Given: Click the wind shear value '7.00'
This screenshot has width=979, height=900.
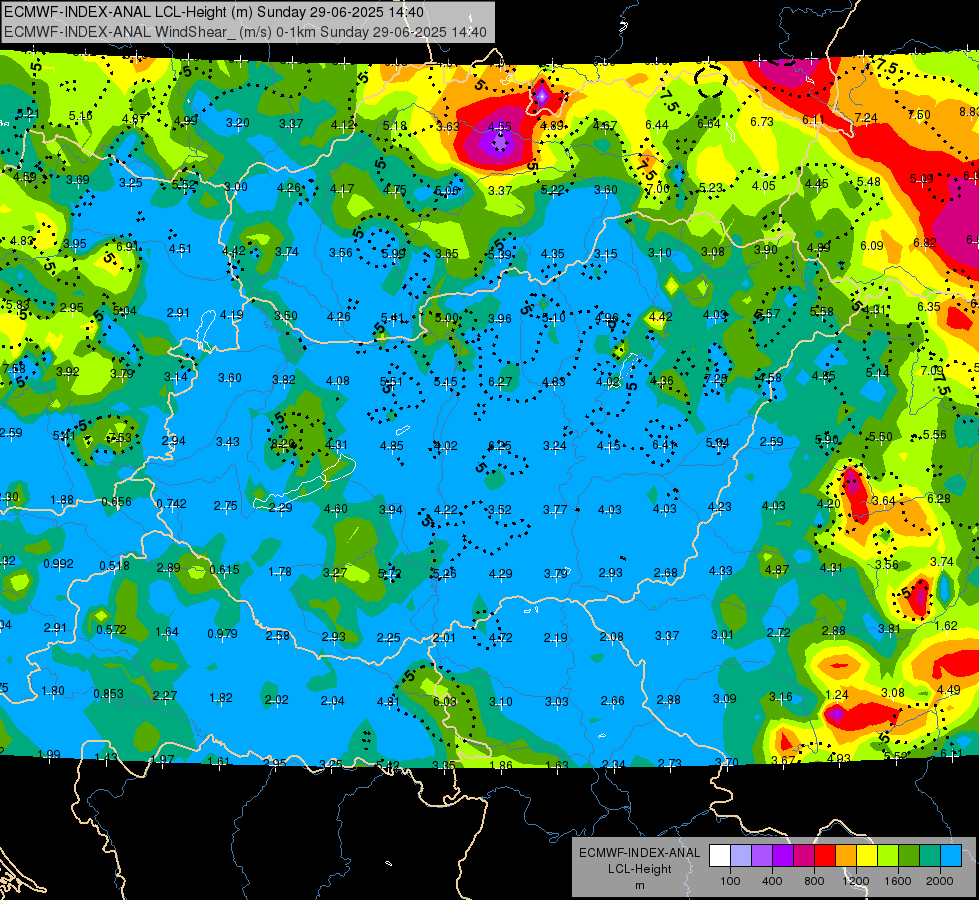Looking at the screenshot, I should (657, 189).
